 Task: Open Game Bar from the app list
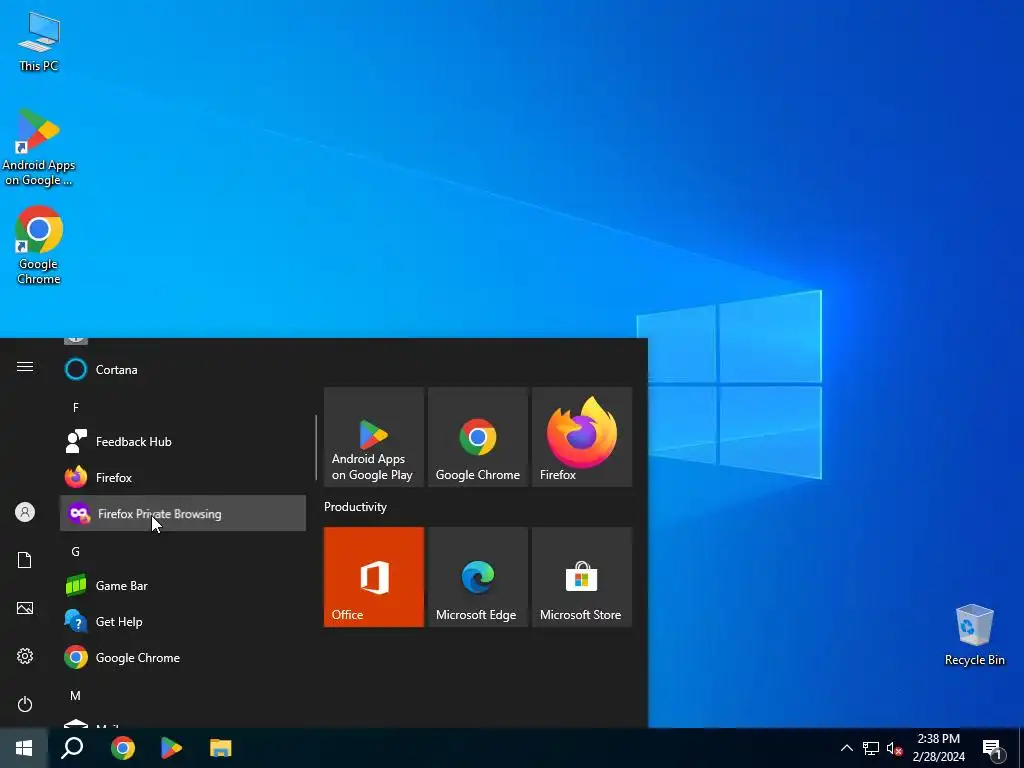coord(183,586)
